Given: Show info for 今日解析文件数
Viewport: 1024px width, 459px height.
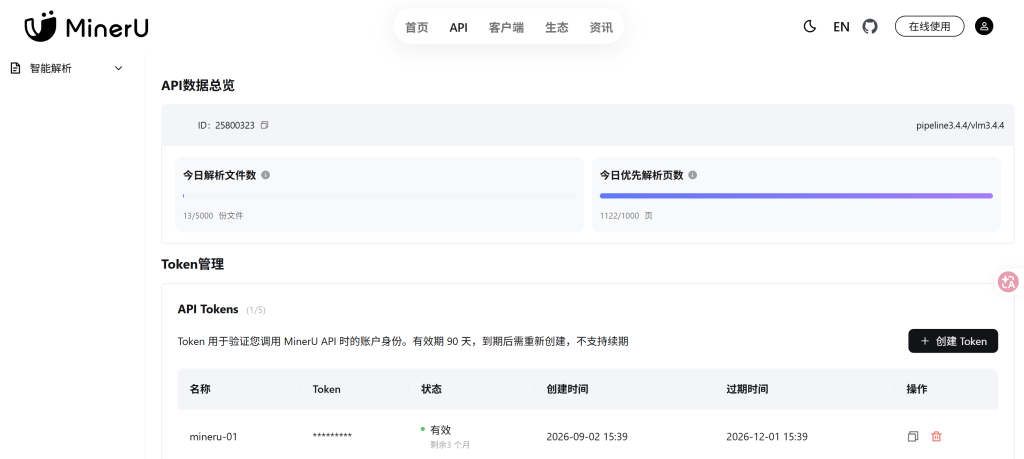Looking at the screenshot, I should click(266, 175).
